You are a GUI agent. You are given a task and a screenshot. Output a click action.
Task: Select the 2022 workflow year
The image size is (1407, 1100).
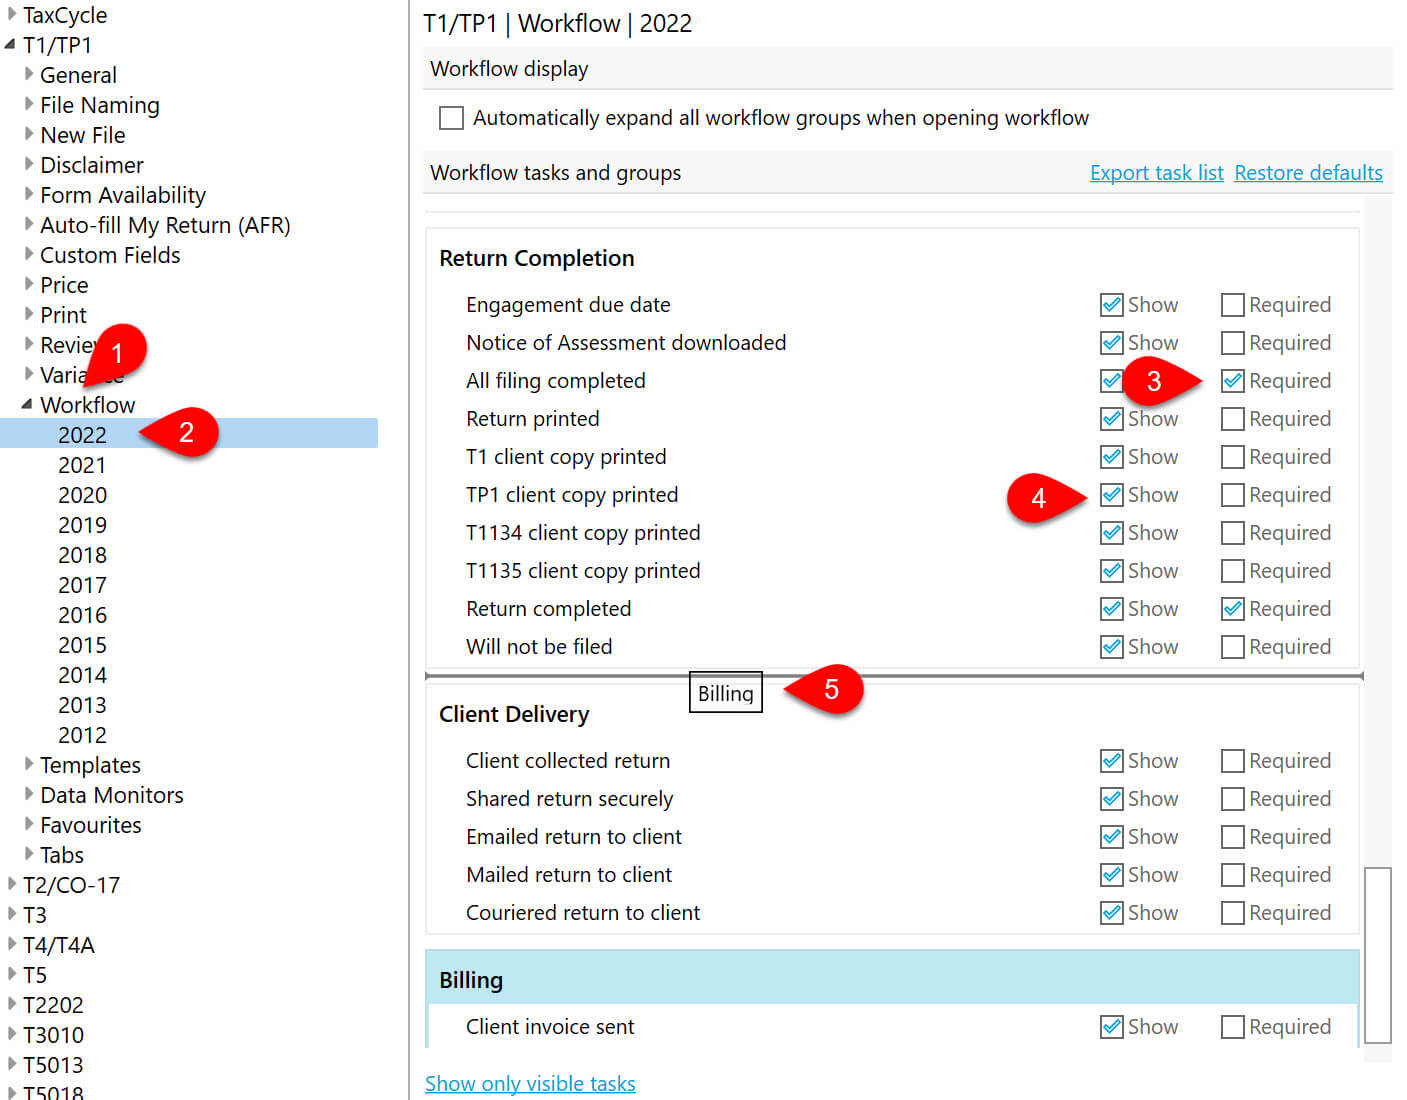(x=82, y=435)
